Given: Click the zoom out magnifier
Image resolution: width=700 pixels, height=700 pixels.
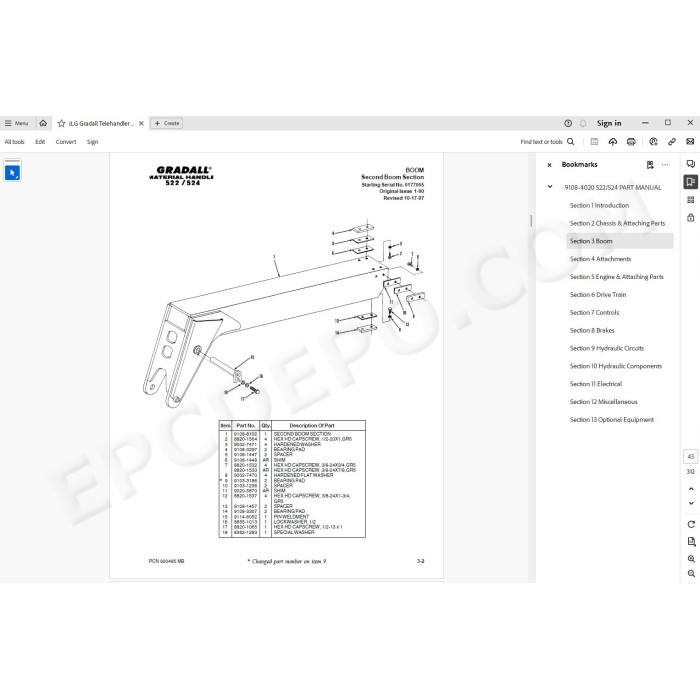Looking at the screenshot, I should (691, 574).
